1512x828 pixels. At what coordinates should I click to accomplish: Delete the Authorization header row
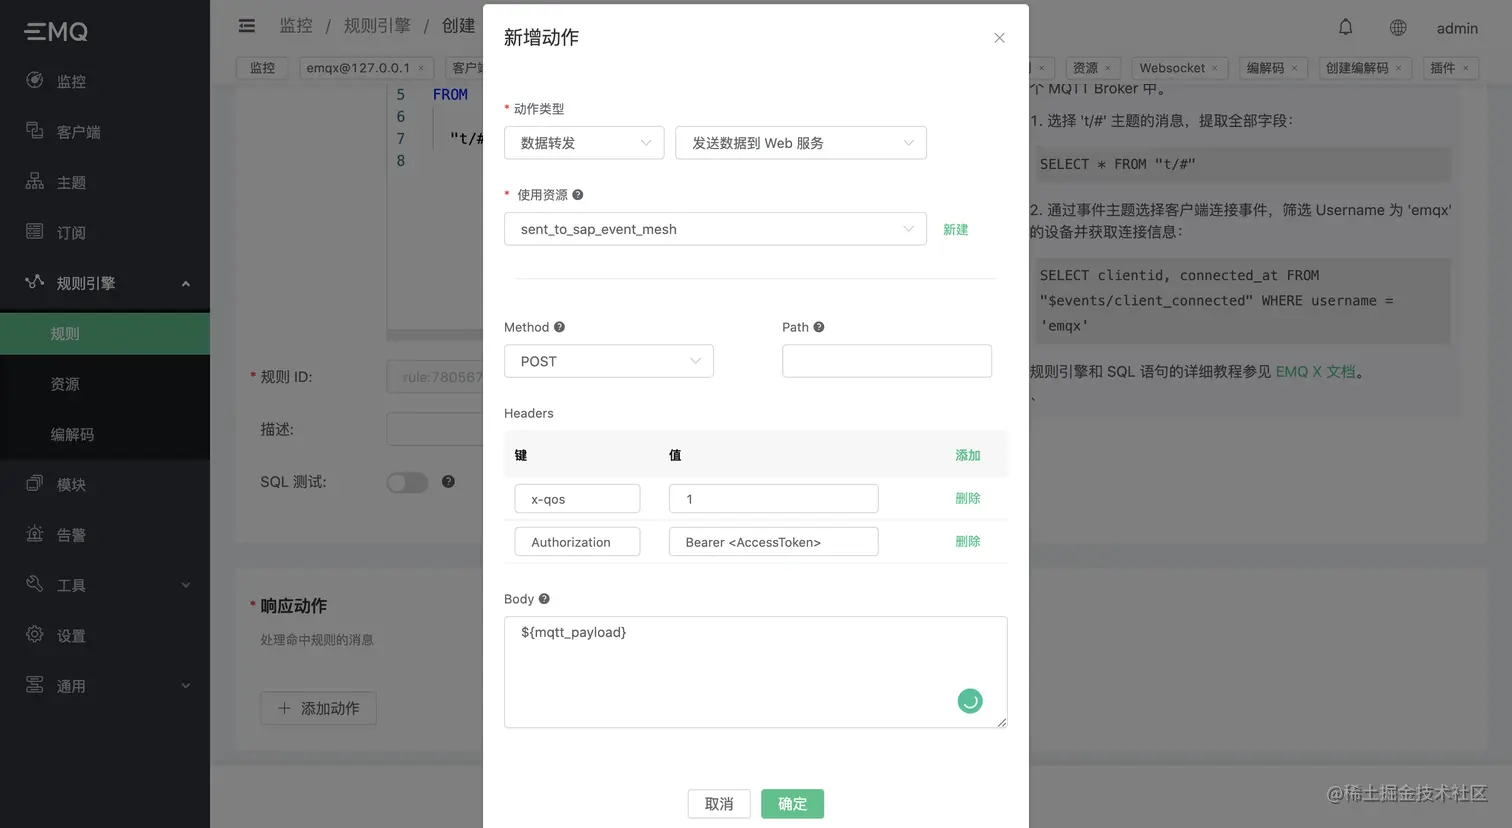(967, 541)
